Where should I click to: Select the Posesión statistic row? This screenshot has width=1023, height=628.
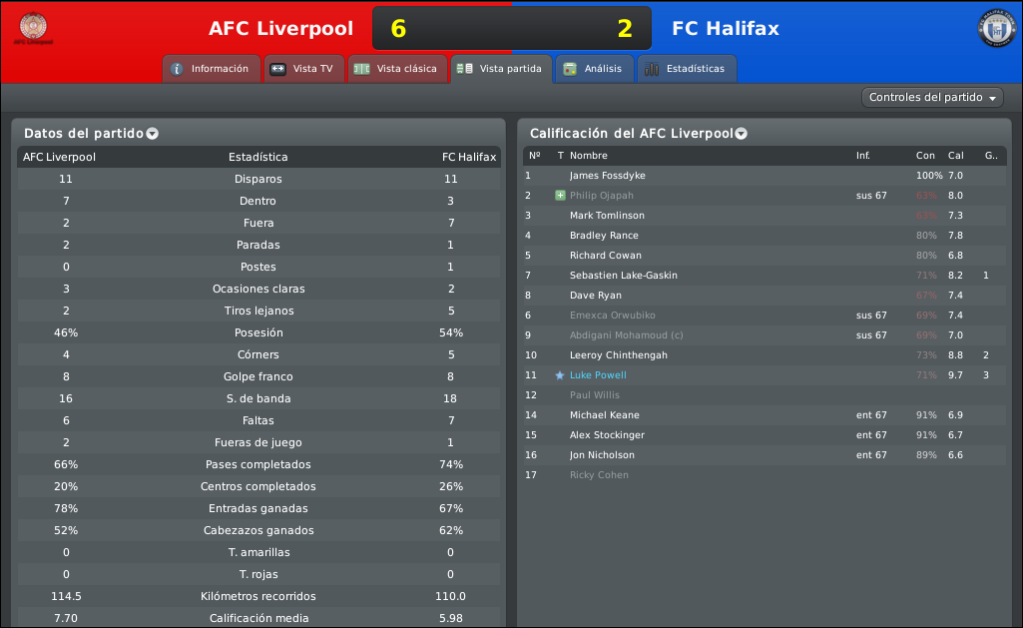point(259,333)
